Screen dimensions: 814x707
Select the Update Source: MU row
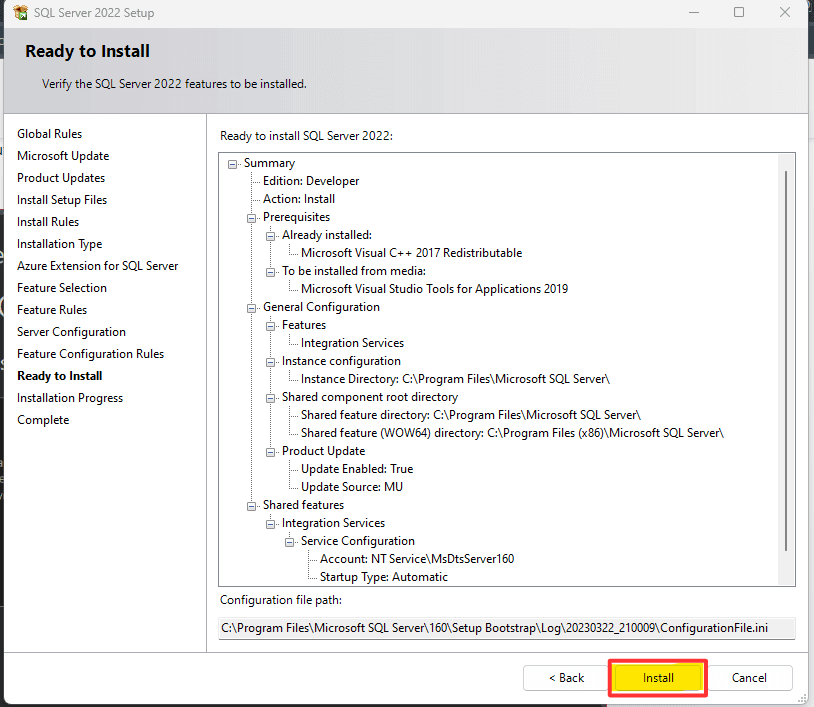pyautogui.click(x=351, y=487)
